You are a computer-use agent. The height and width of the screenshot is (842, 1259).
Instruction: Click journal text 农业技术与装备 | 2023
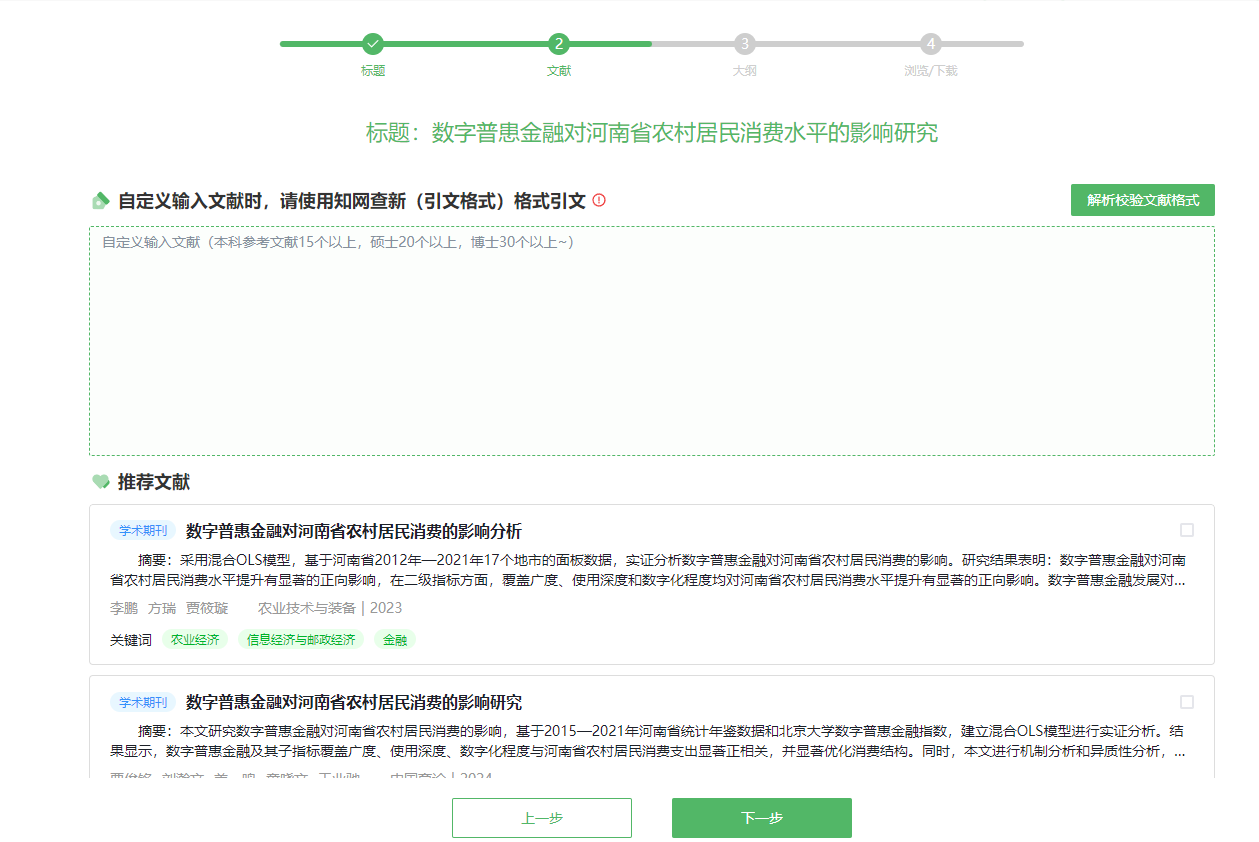coord(330,608)
